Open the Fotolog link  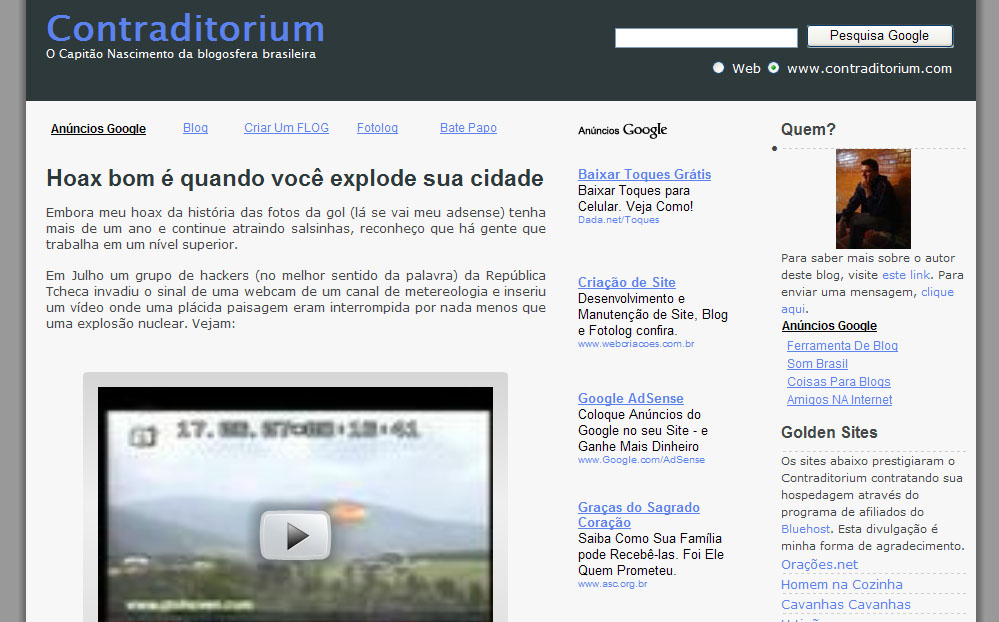[377, 128]
